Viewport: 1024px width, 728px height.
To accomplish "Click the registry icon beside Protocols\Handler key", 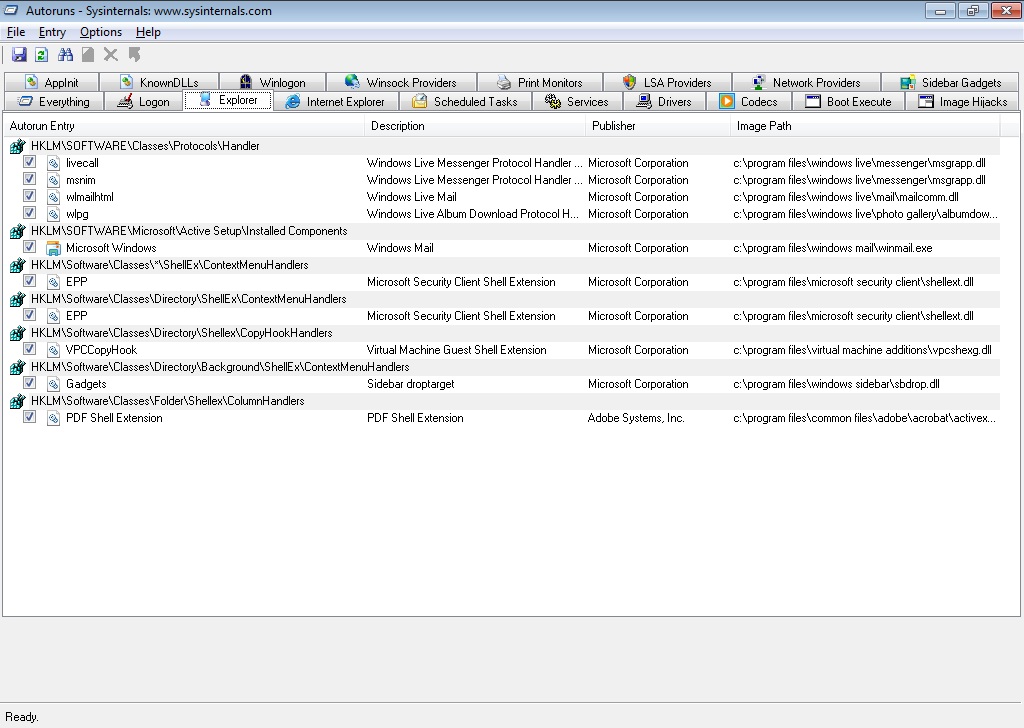I will pos(18,146).
